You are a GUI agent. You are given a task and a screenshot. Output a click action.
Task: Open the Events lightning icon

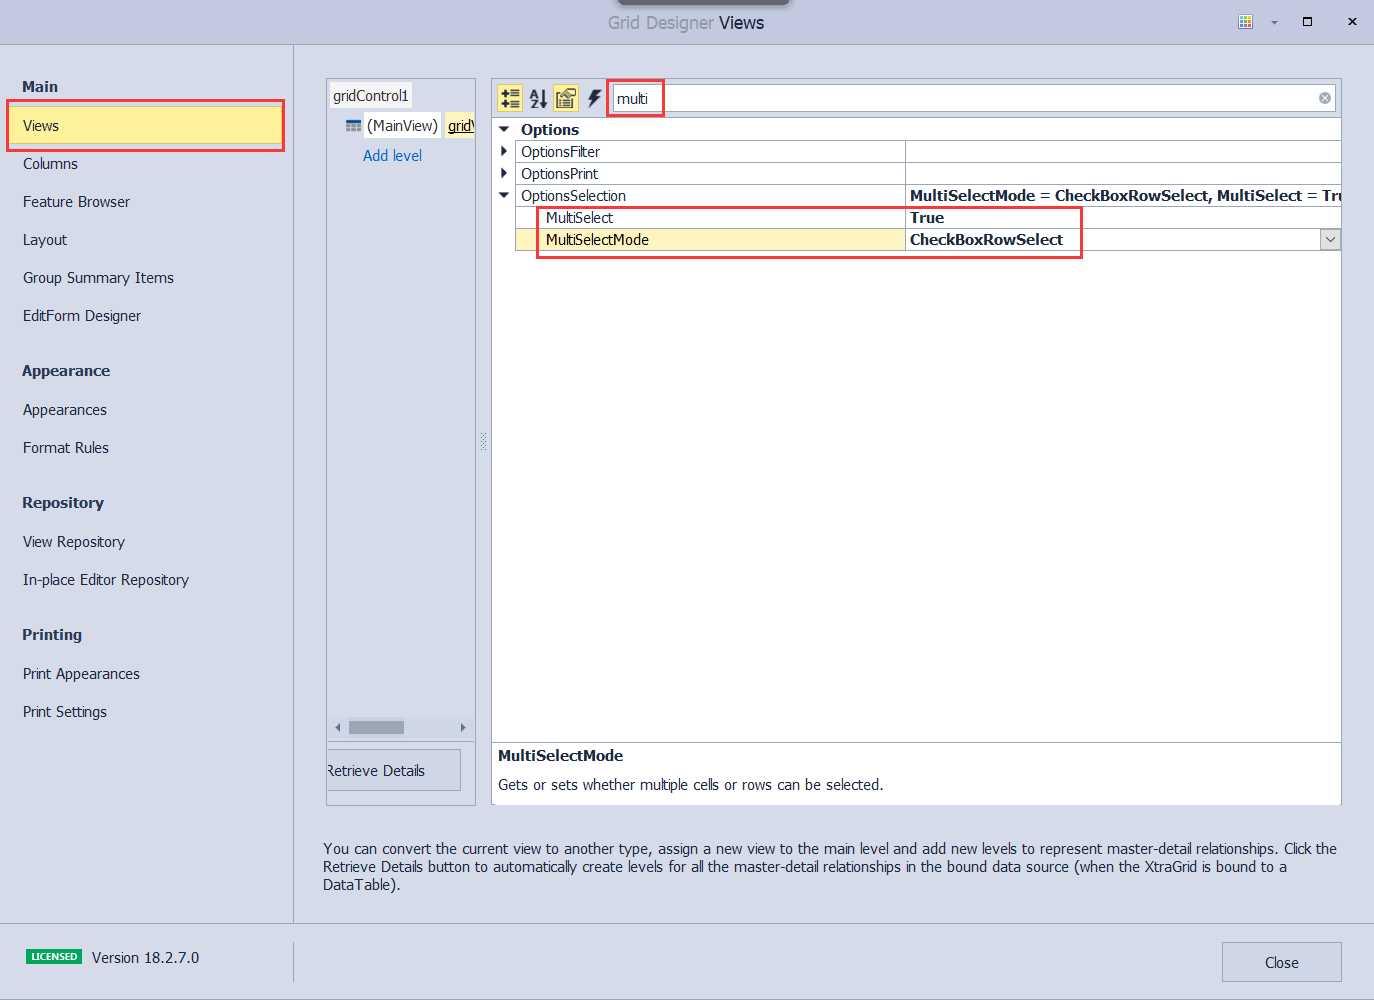pyautogui.click(x=594, y=98)
